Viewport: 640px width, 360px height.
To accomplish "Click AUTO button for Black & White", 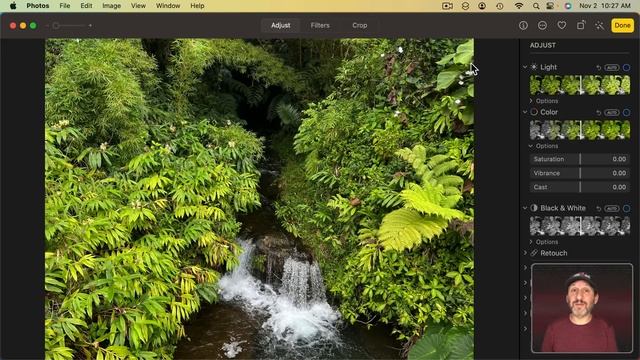I will pos(611,209).
